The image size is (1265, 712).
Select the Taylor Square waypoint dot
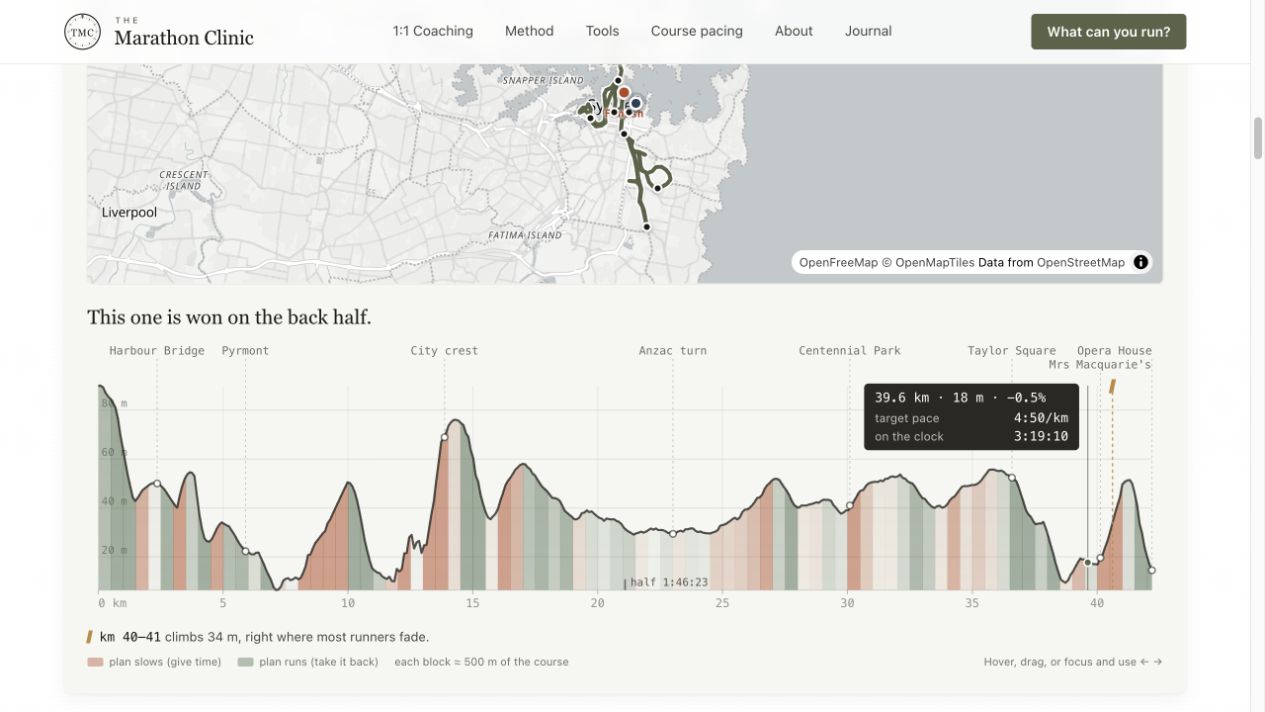click(x=1012, y=478)
